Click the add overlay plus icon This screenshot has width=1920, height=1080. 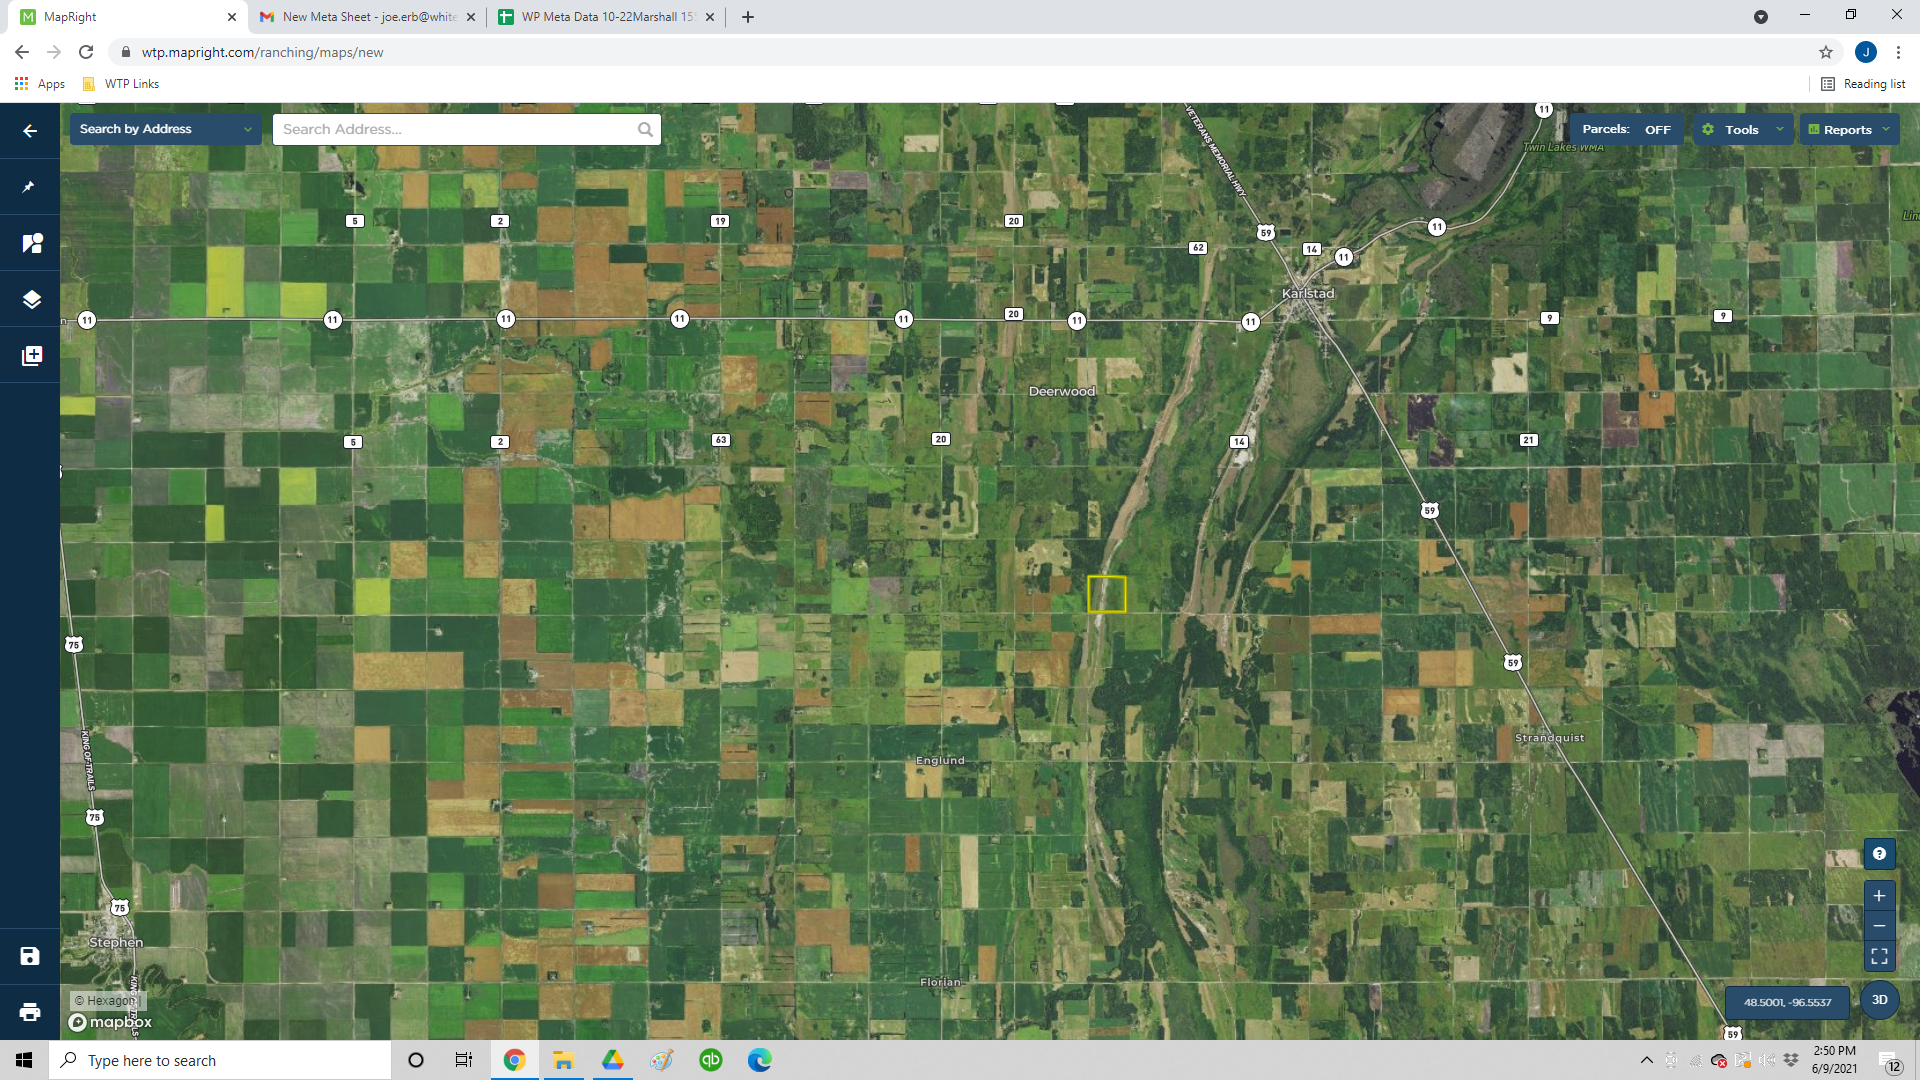(x=31, y=356)
